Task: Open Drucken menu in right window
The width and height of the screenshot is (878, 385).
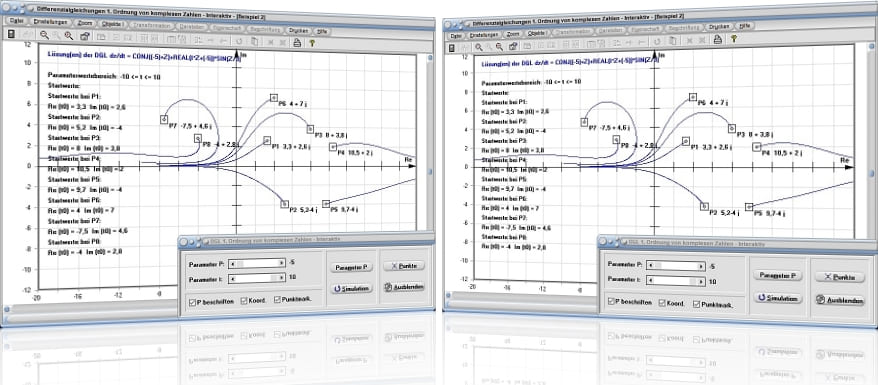Action: coord(718,27)
